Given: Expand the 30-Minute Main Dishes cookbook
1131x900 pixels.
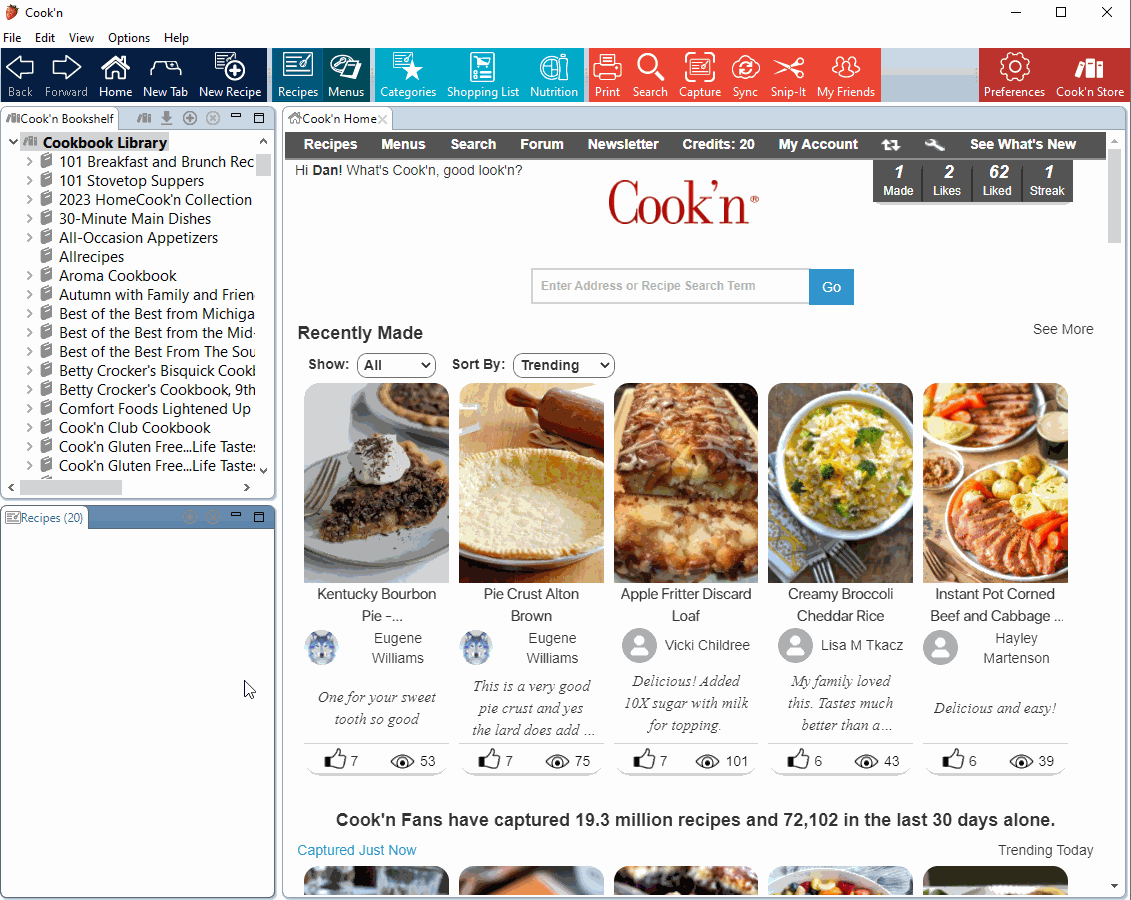Looking at the screenshot, I should 30,219.
